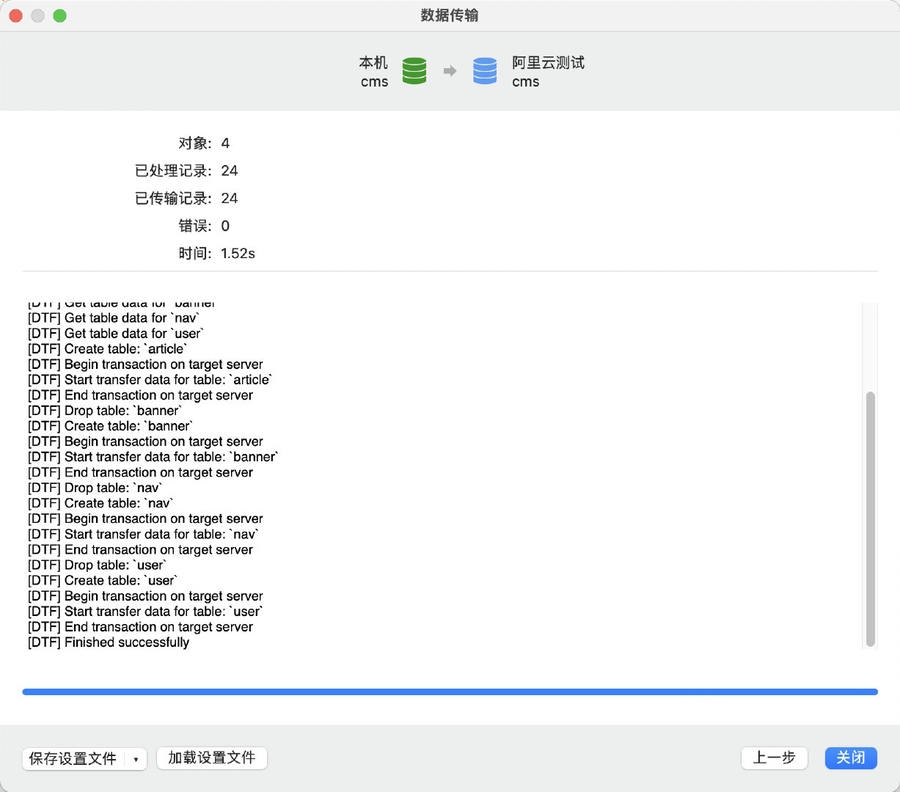The height and width of the screenshot is (792, 900).
Task: Click the blue target database icon
Action: [x=485, y=71]
